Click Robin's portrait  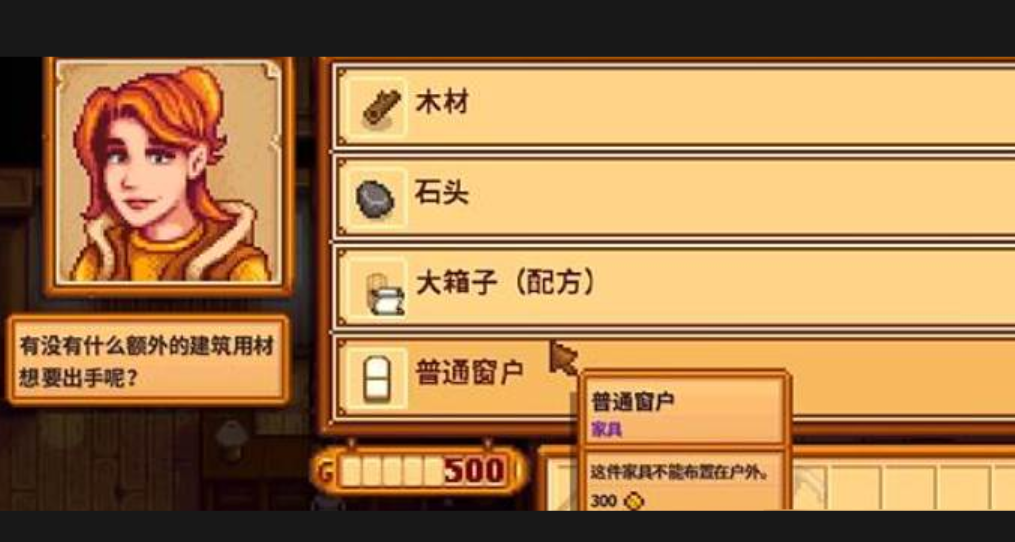[x=170, y=173]
